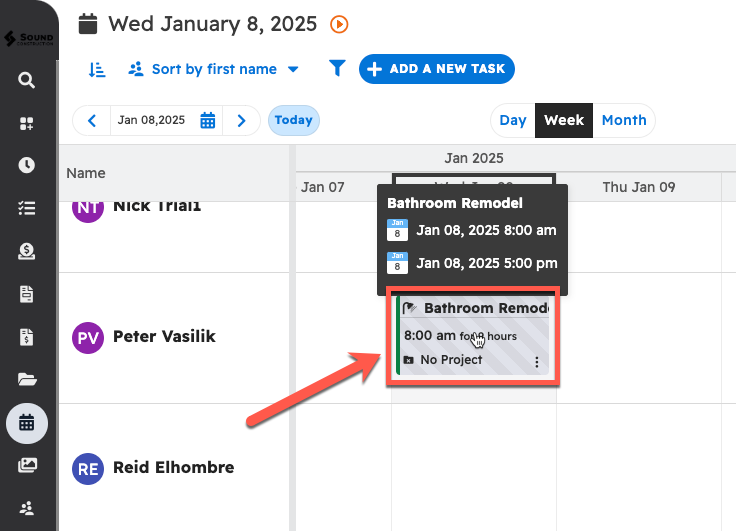Open the calendar schedule sidebar icon
The width and height of the screenshot is (736, 531).
(27, 422)
